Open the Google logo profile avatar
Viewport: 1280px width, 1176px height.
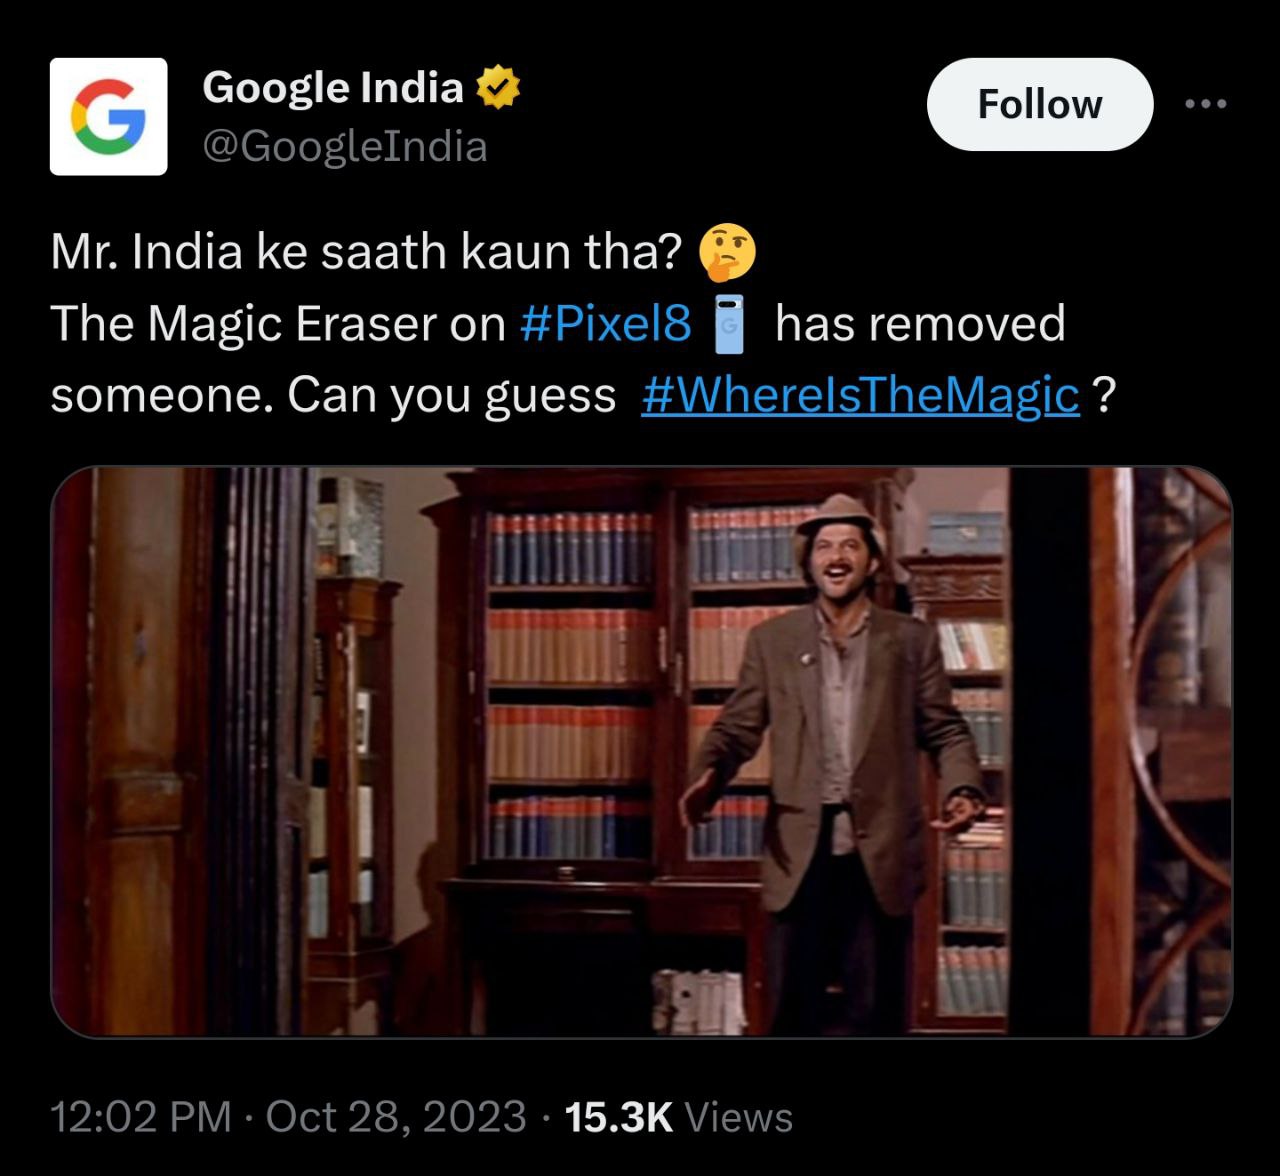108,116
